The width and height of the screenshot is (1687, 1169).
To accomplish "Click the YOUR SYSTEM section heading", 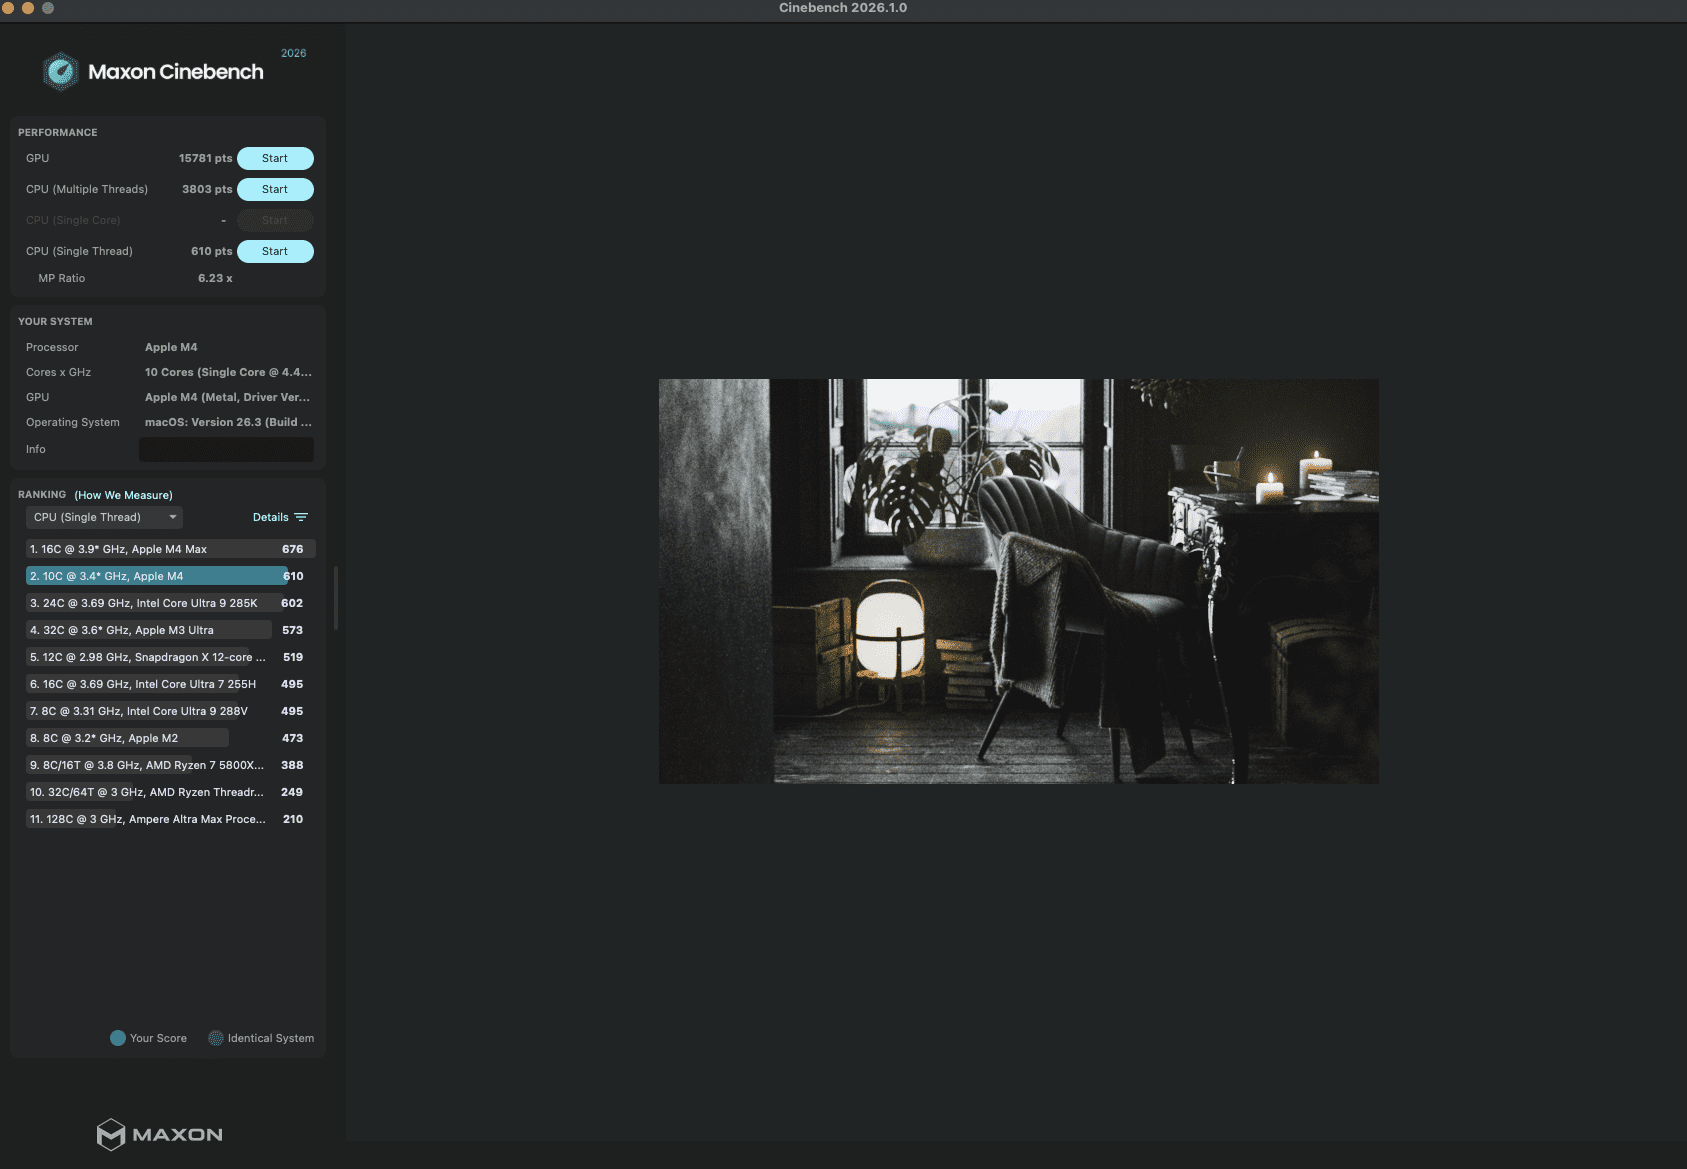I will (x=55, y=321).
